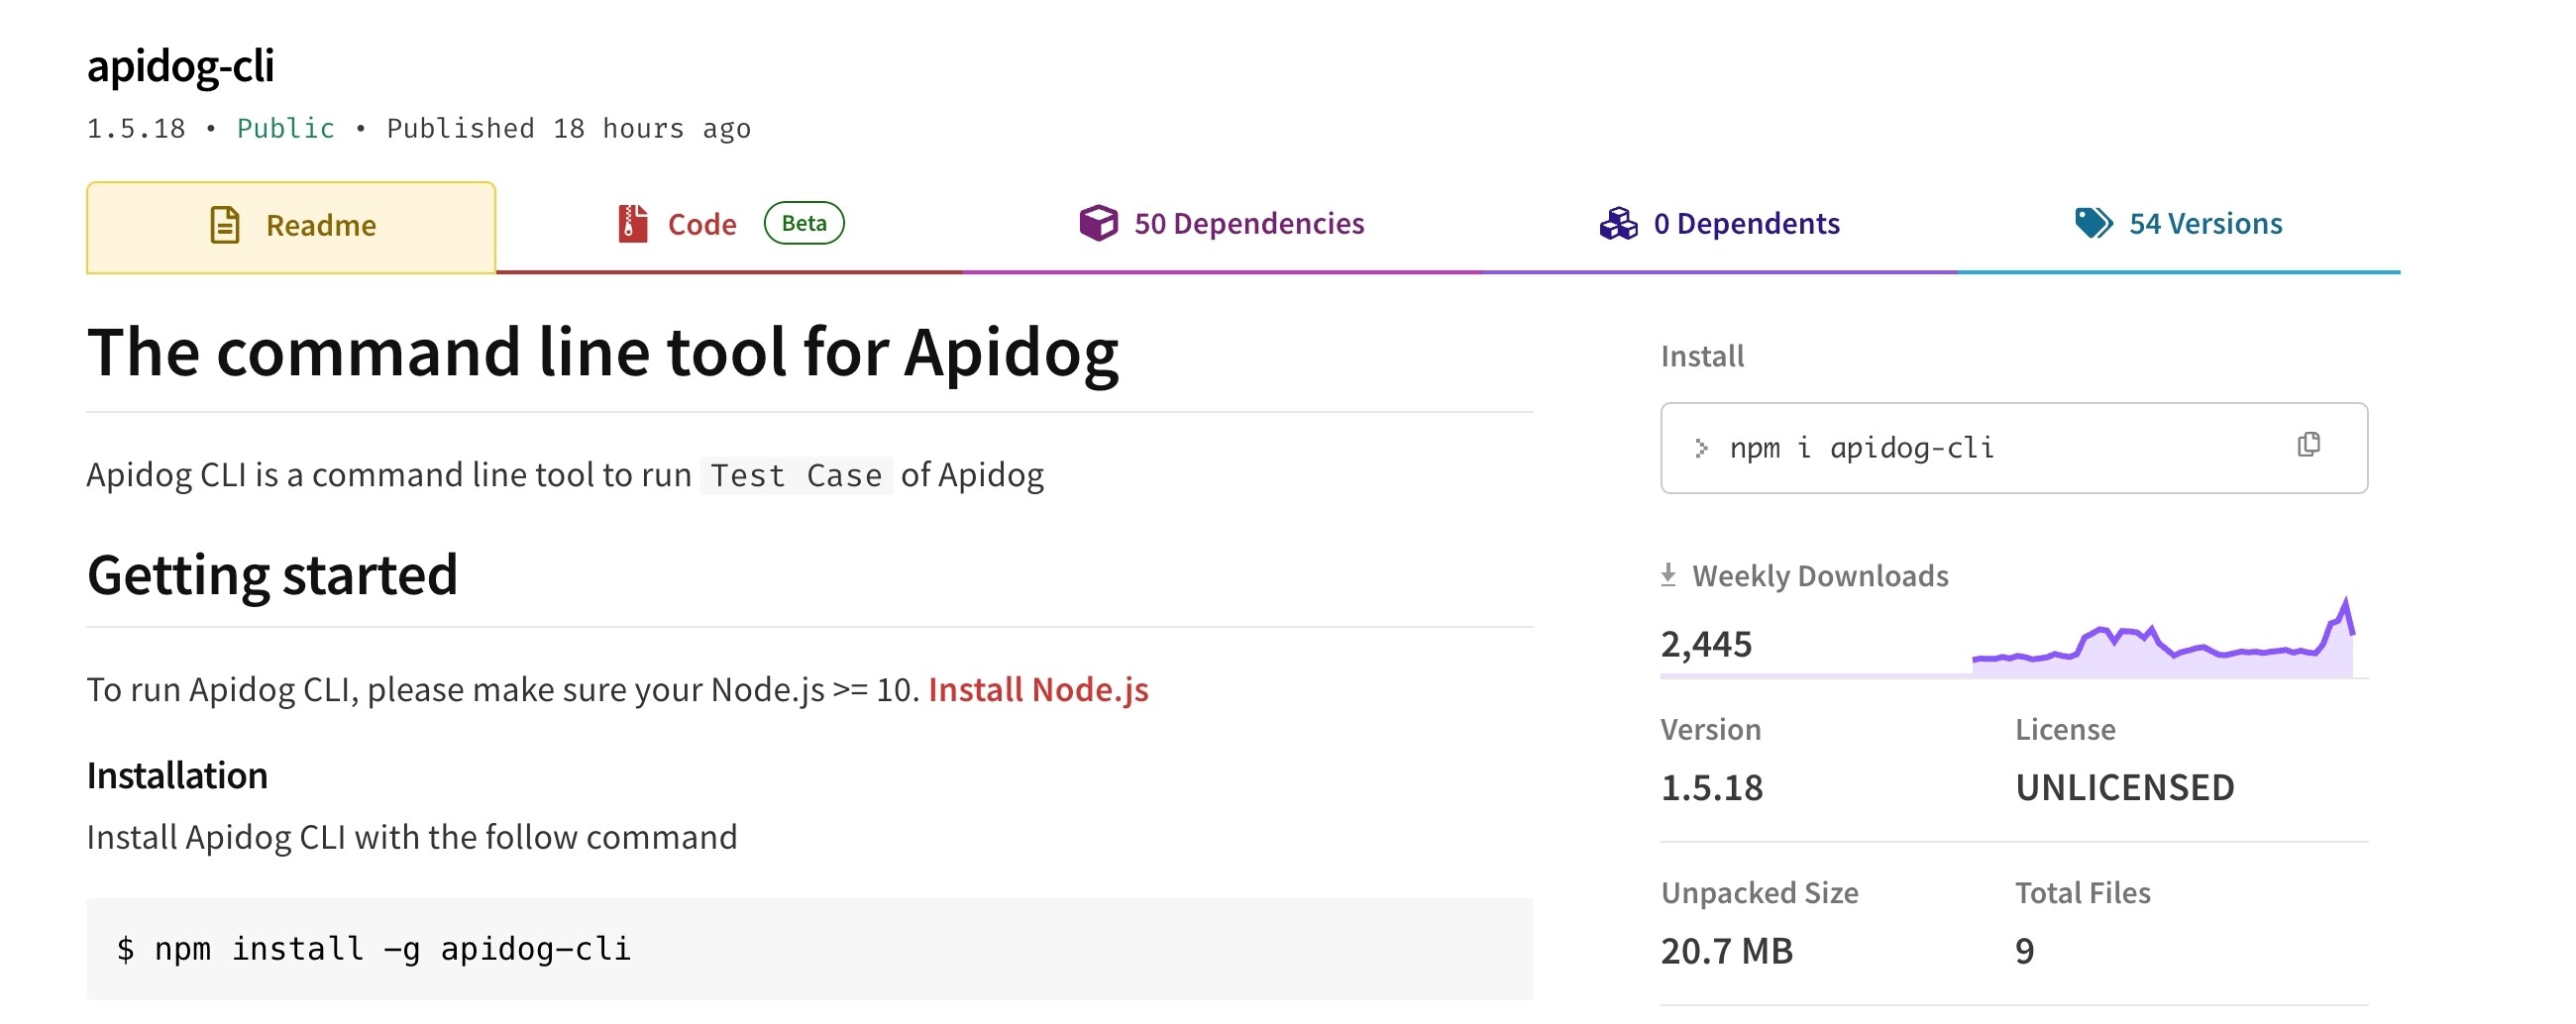Copy the npm install command
The image size is (2576, 1024).
pyautogui.click(x=2308, y=445)
